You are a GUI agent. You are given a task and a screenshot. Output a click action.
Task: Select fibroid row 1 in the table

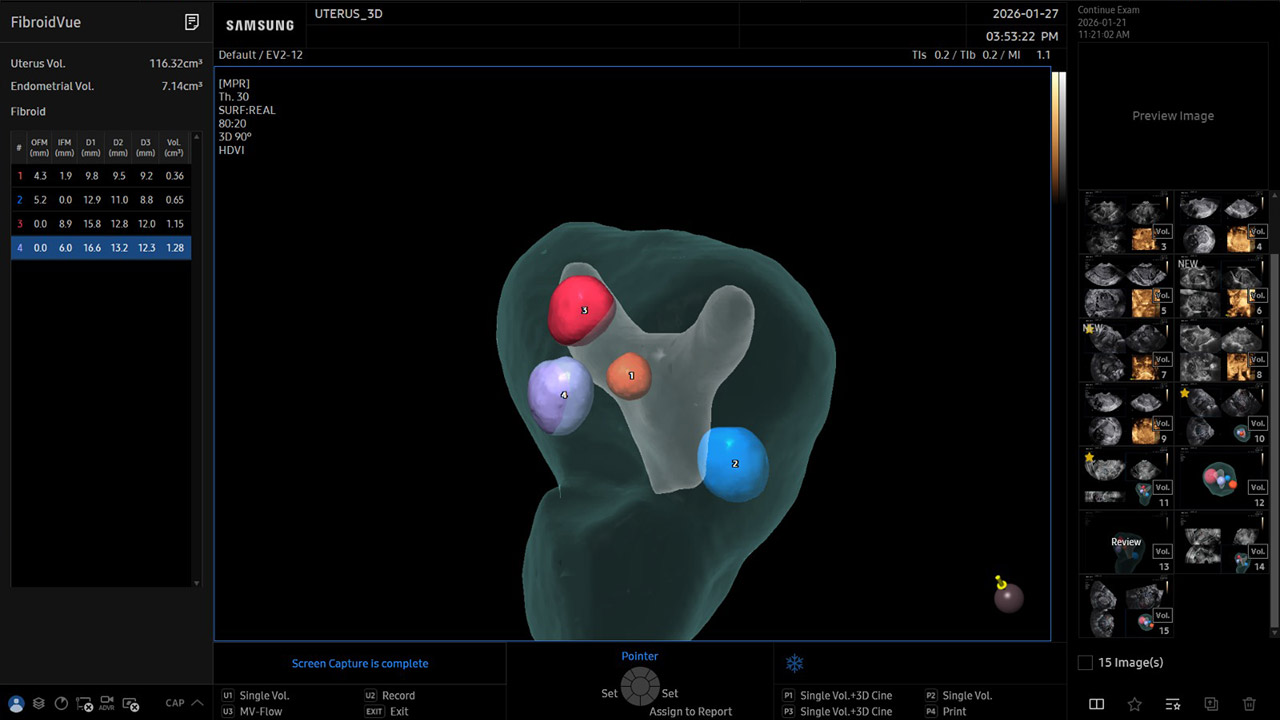[x=101, y=175]
